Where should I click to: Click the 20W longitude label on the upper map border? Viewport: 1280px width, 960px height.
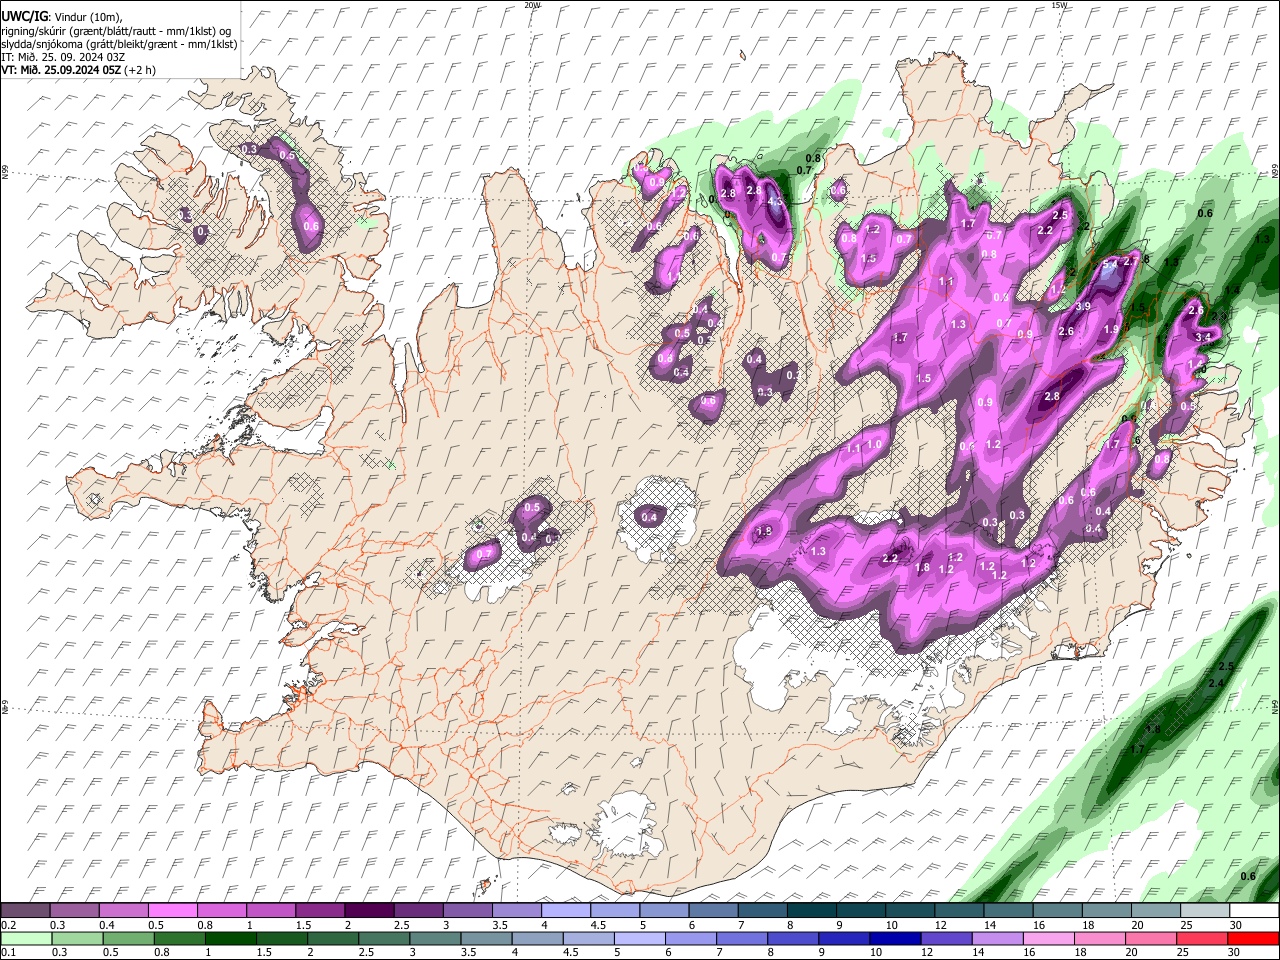(532, 5)
